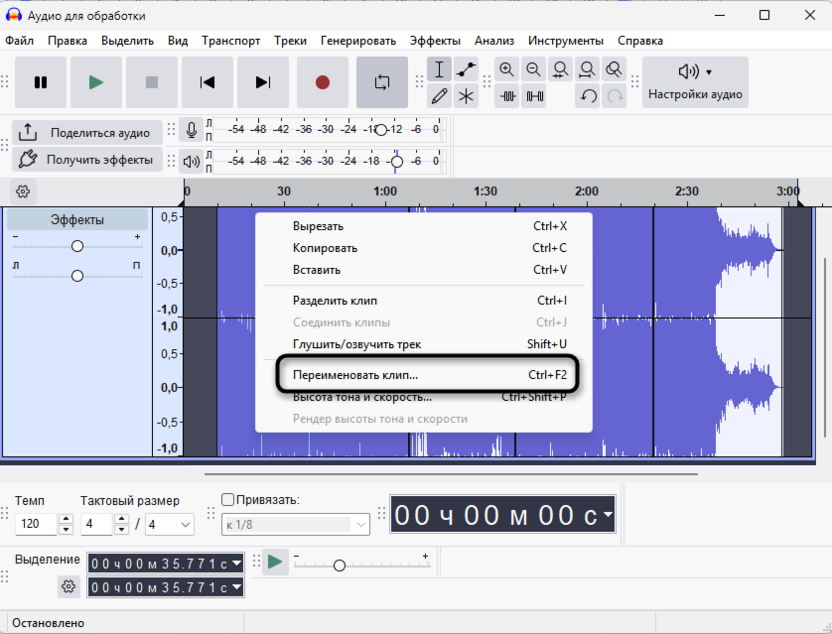The height and width of the screenshot is (634, 832).
Task: Select the Selection tool
Action: tap(438, 70)
